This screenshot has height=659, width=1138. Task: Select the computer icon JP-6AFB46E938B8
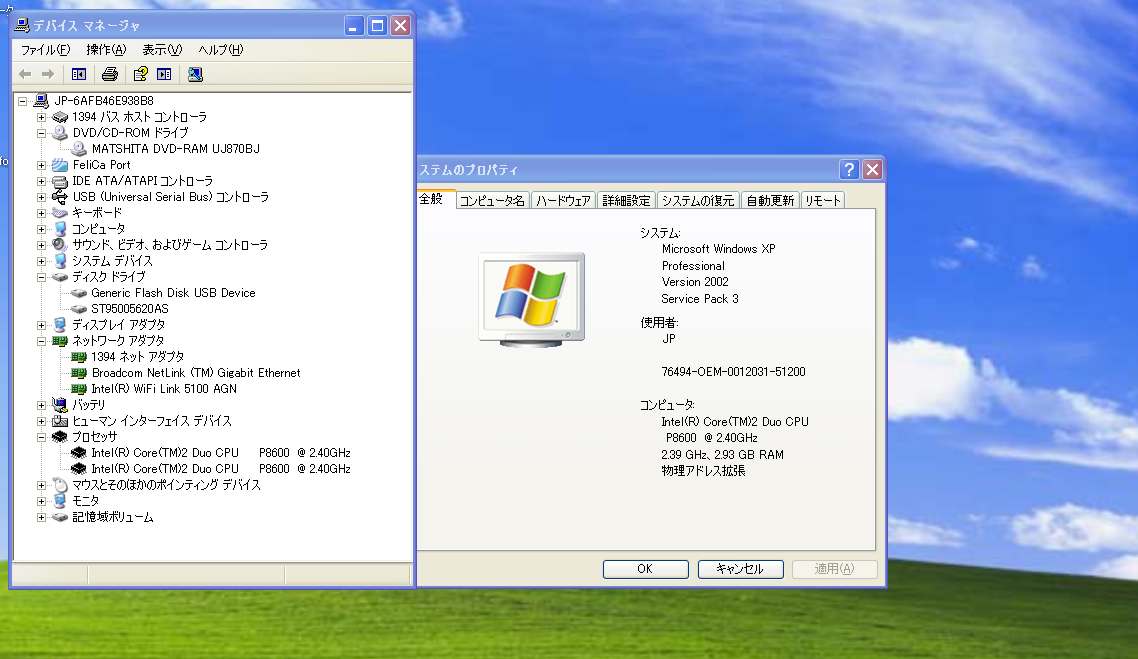tap(41, 101)
